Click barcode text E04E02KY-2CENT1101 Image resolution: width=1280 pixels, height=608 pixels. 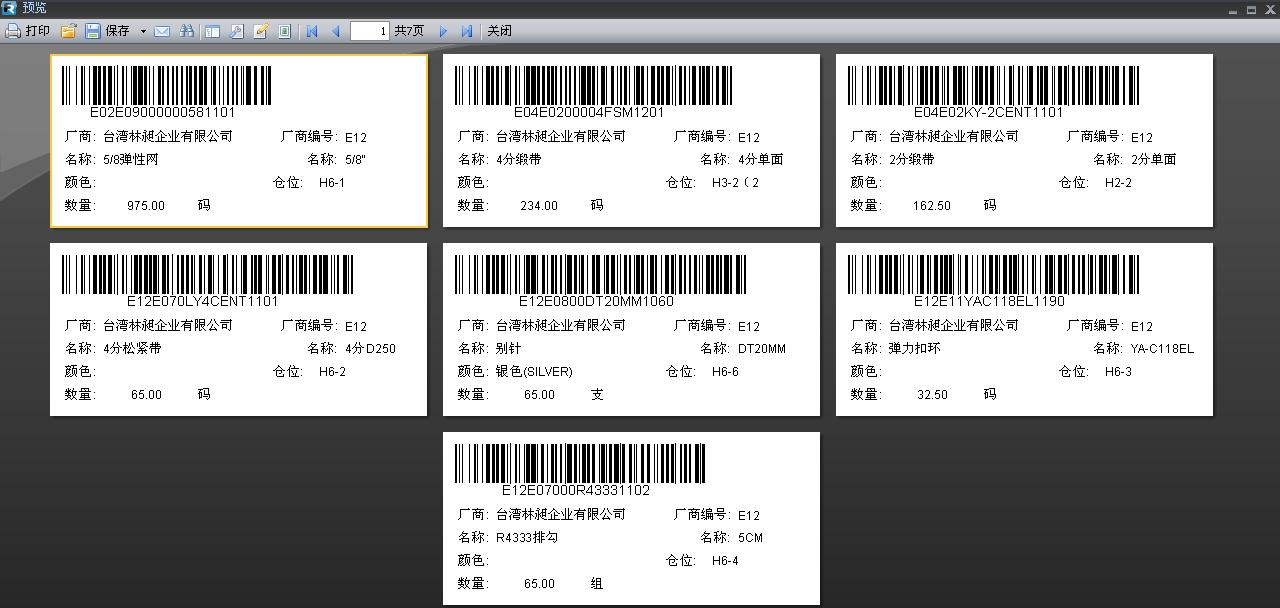[988, 112]
